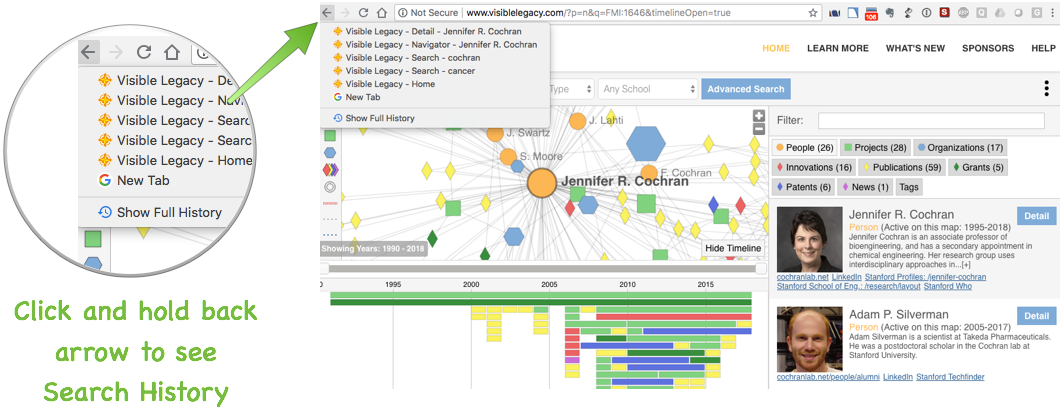This screenshot has width=1062, height=418.
Task: Click the red S extension icon
Action: pyautogui.click(x=944, y=12)
